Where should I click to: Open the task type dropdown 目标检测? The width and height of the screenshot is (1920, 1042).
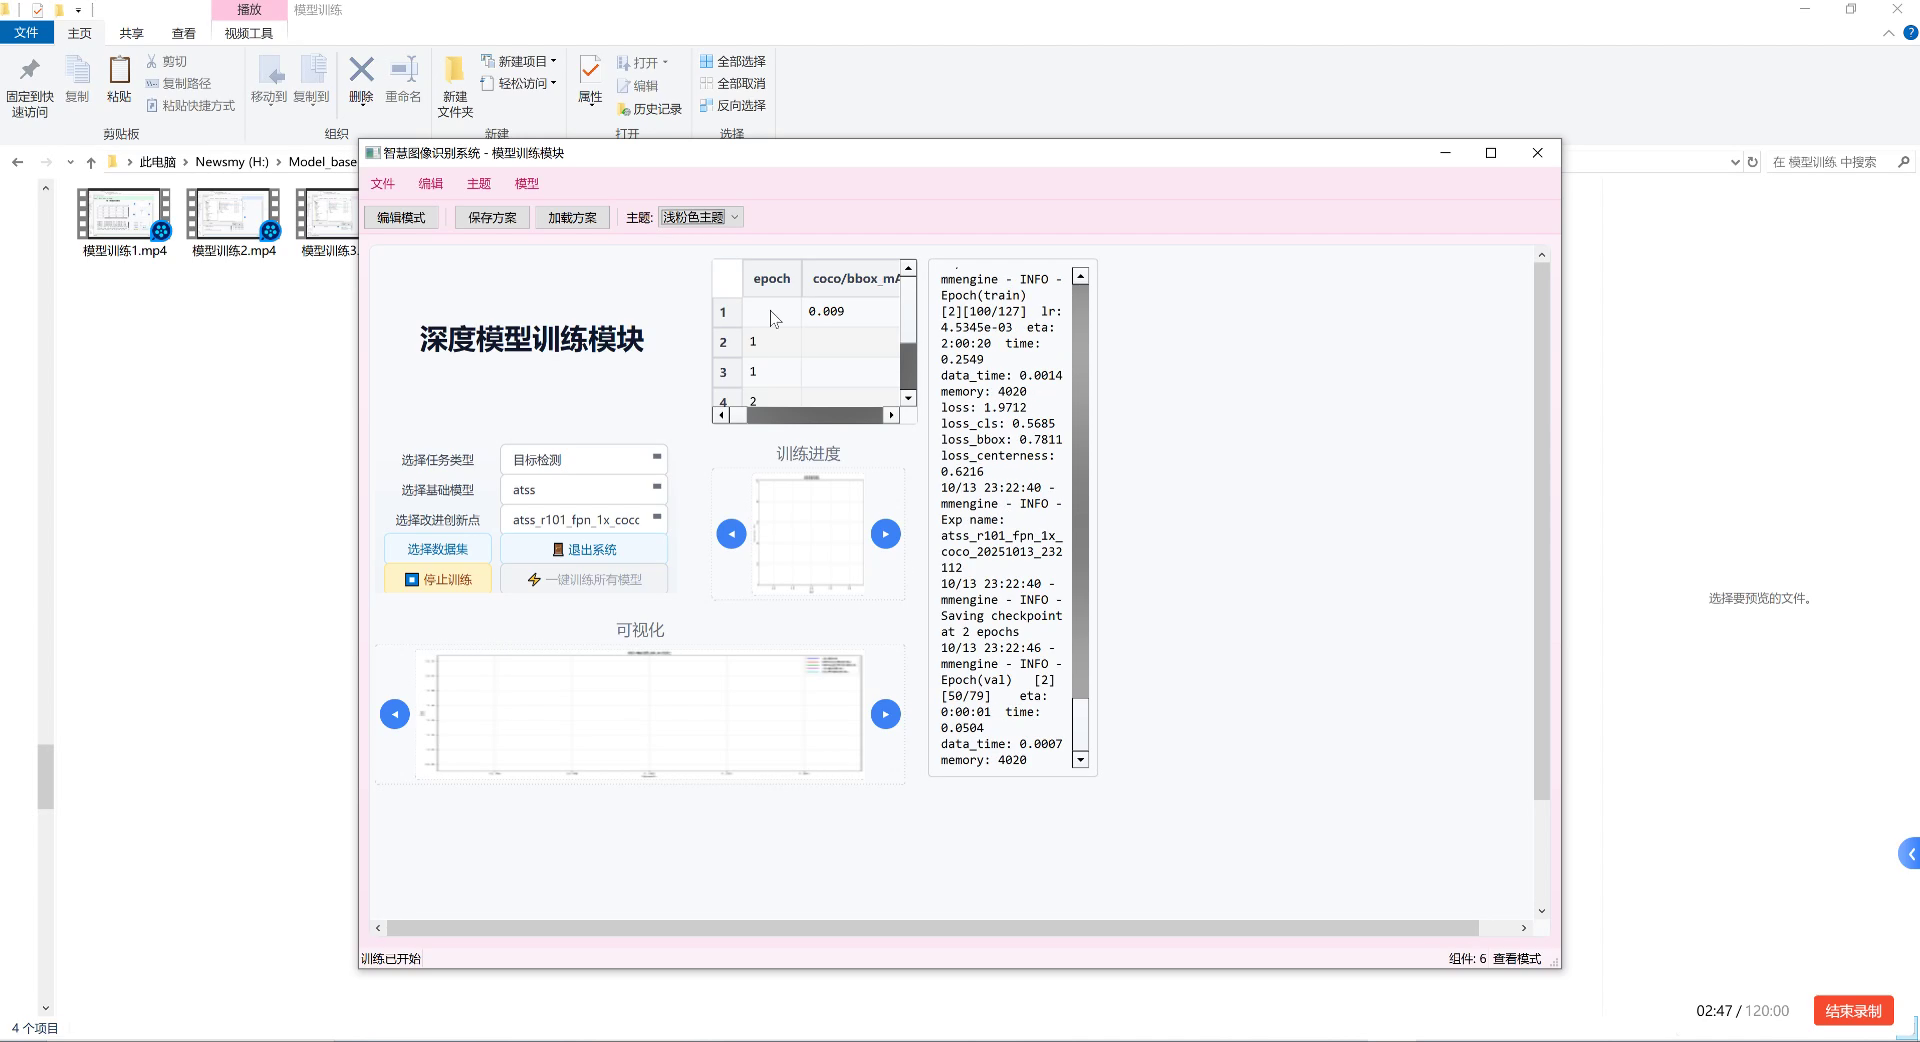(584, 460)
